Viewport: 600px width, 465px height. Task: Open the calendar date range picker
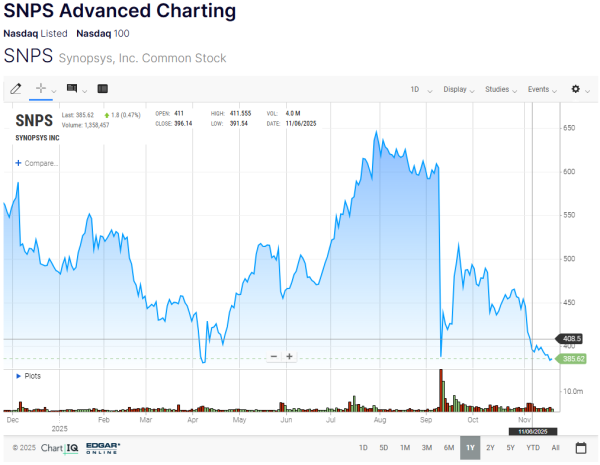pos(580,447)
